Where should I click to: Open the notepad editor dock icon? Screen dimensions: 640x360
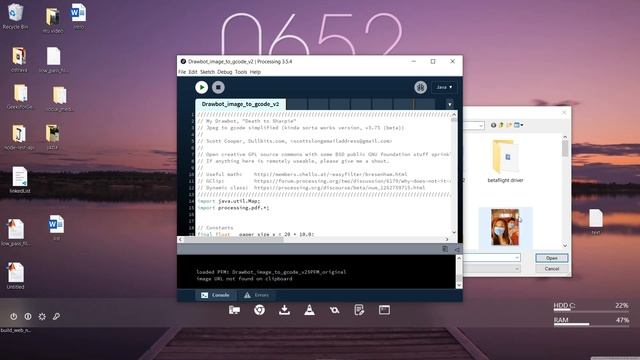[359, 310]
